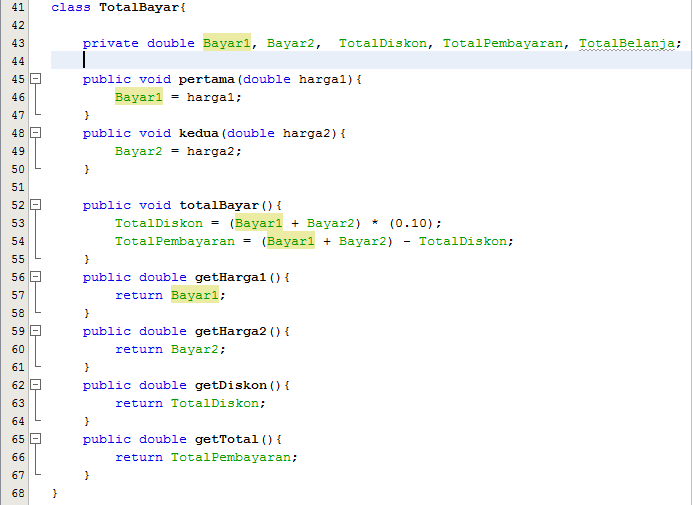Collapse the kedua method fold at line 48
The width and height of the screenshot is (693, 505).
click(35, 133)
